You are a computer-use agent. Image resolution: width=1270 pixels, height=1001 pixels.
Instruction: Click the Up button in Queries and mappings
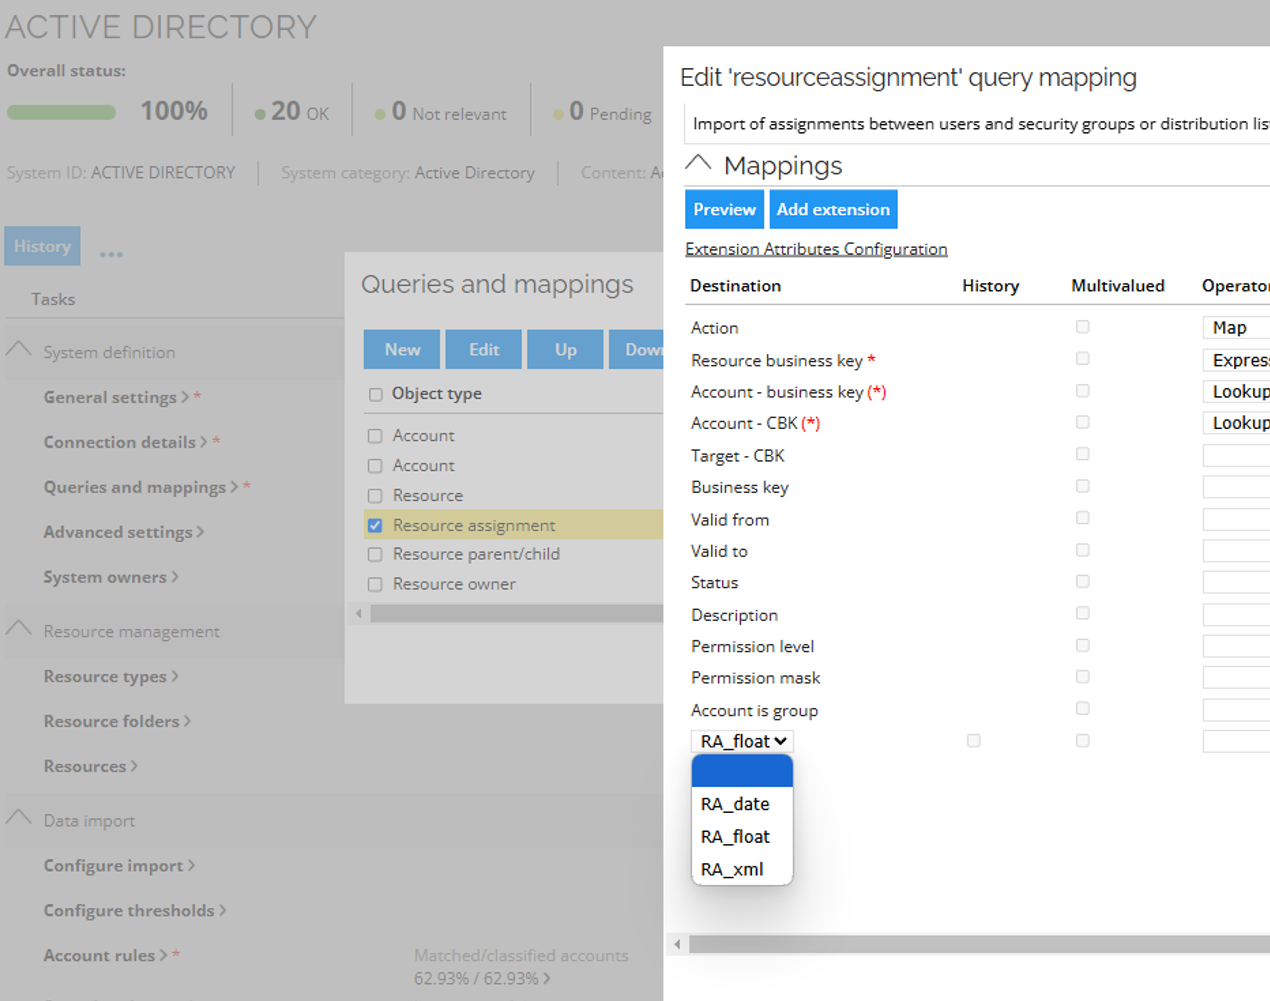pyautogui.click(x=566, y=349)
